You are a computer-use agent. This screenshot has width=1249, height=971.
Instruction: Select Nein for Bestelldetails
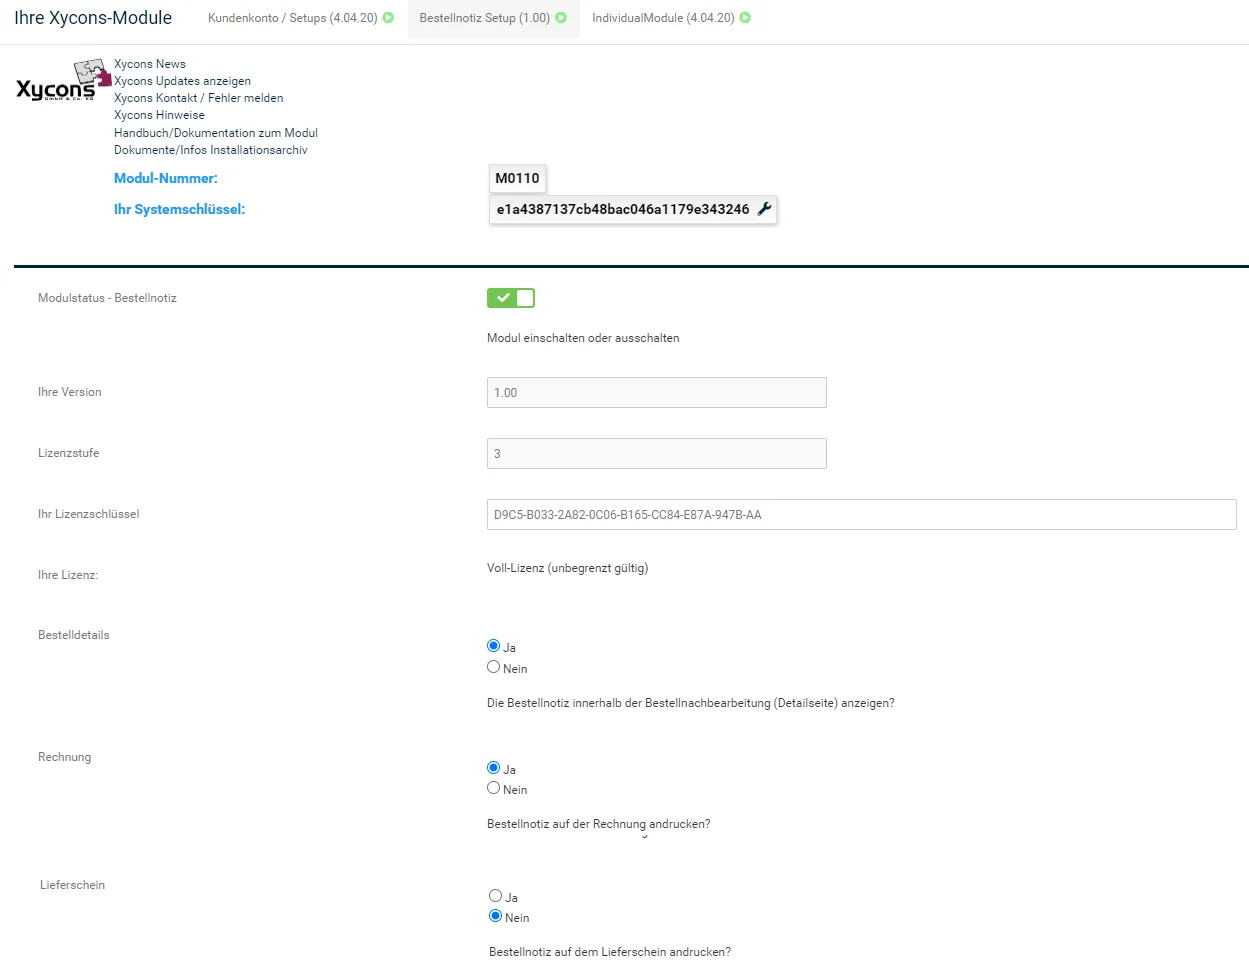click(493, 667)
